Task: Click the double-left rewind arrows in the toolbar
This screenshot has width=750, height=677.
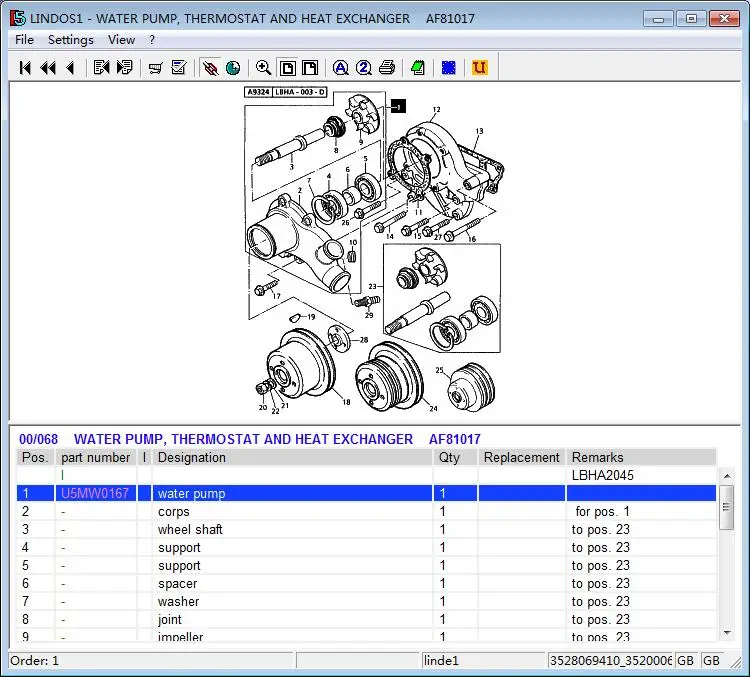Action: (x=48, y=68)
